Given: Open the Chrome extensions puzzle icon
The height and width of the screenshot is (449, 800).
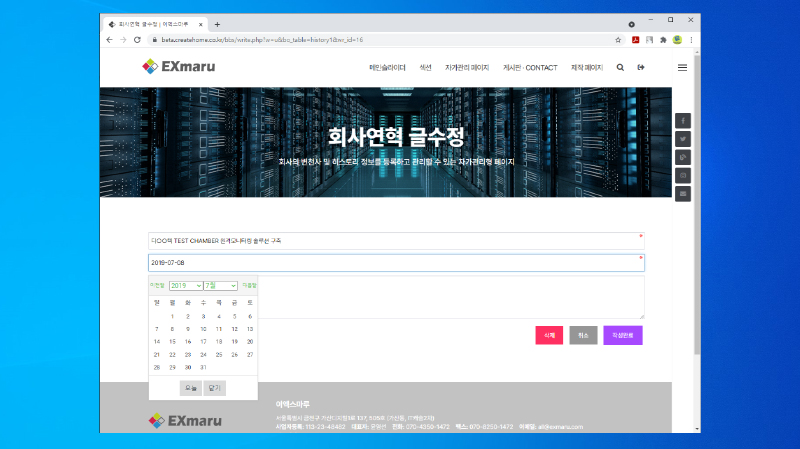Looking at the screenshot, I should tap(663, 40).
